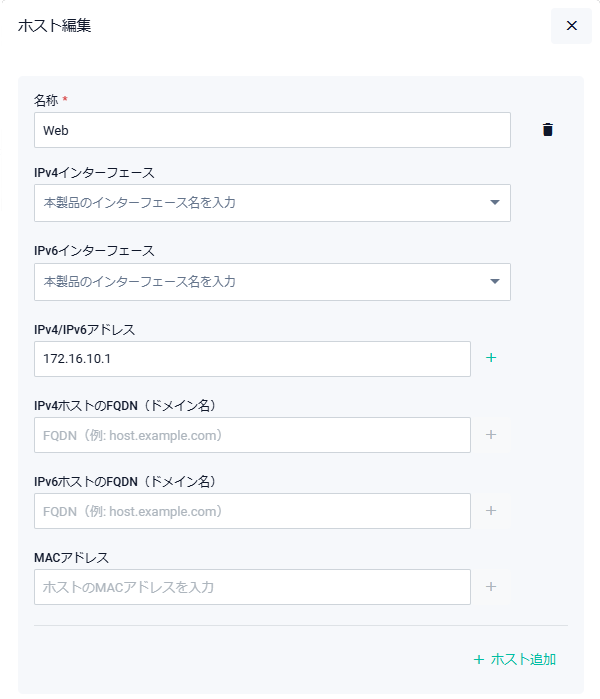The height and width of the screenshot is (699, 600).
Task: Add another MAC address with plus icon
Action: click(x=491, y=587)
